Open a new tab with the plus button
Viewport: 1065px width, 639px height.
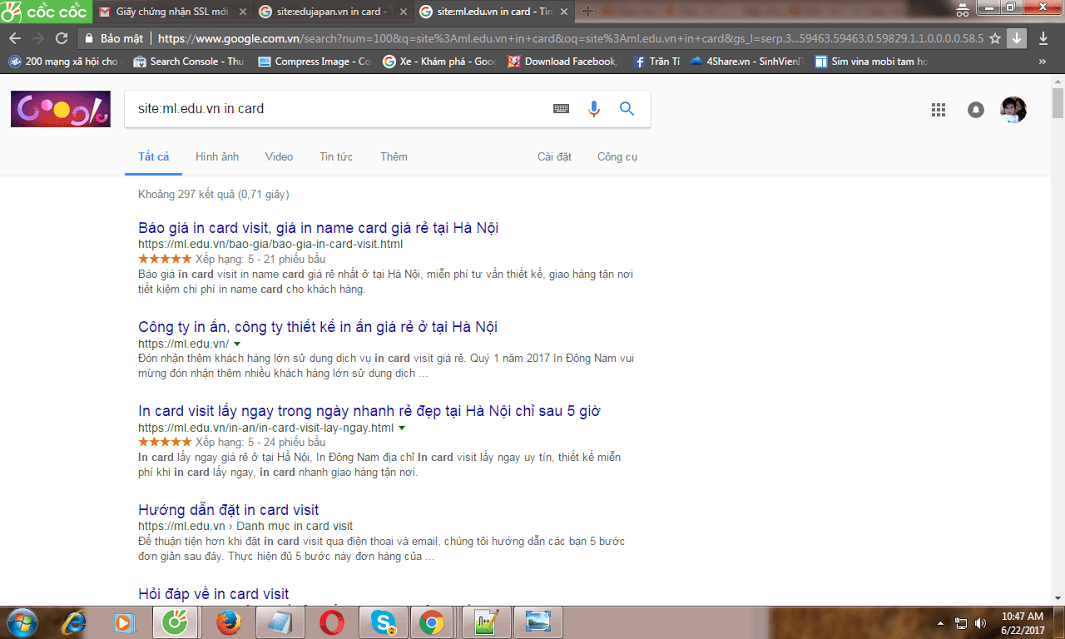tap(588, 12)
